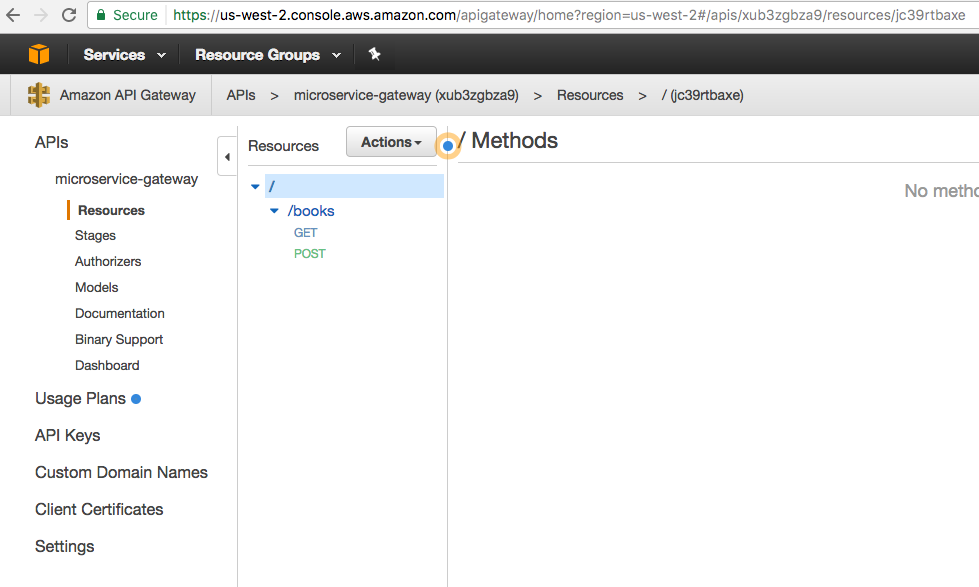Select microservice-gateway API in sidebar
The width and height of the screenshot is (979, 587).
click(127, 179)
